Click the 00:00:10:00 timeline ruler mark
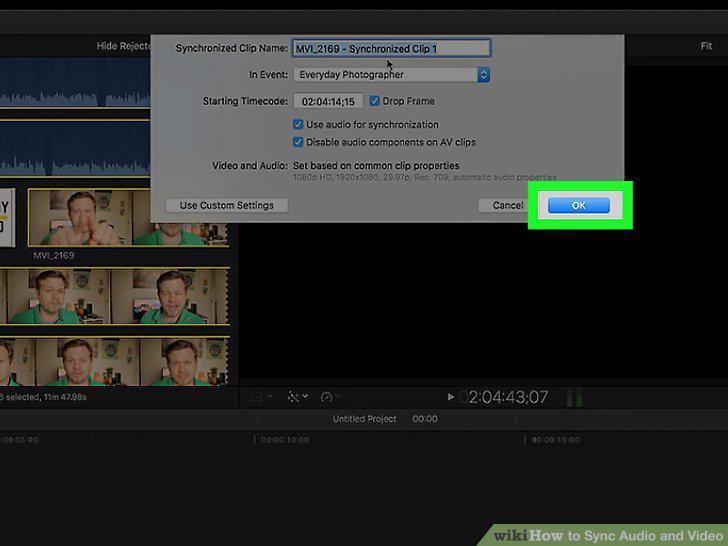 pyautogui.click(x=284, y=440)
